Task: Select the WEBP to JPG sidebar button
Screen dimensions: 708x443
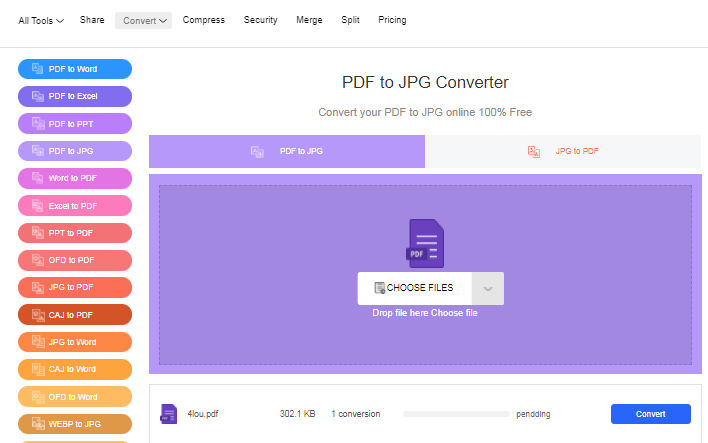Action: (75, 424)
